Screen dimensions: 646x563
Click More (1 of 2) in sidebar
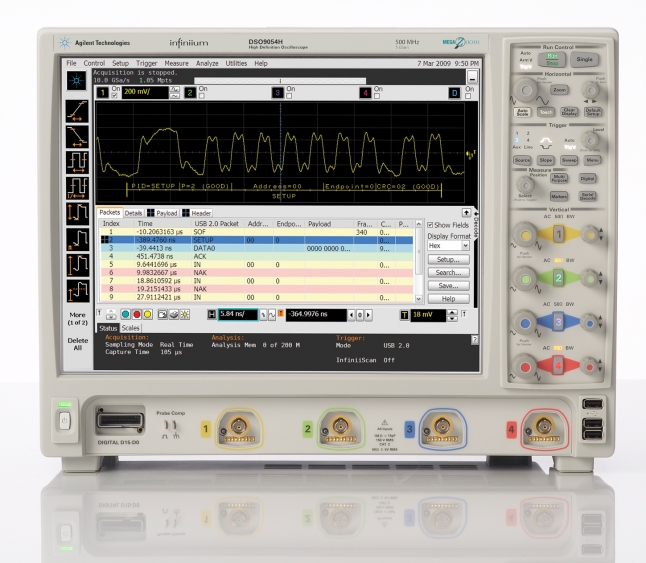tap(77, 319)
